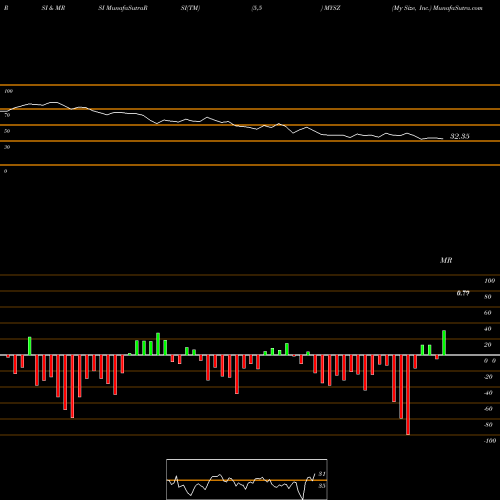Click the 'SI(TM)' header label
Screen dimensions: 500x500
[x=190, y=8]
